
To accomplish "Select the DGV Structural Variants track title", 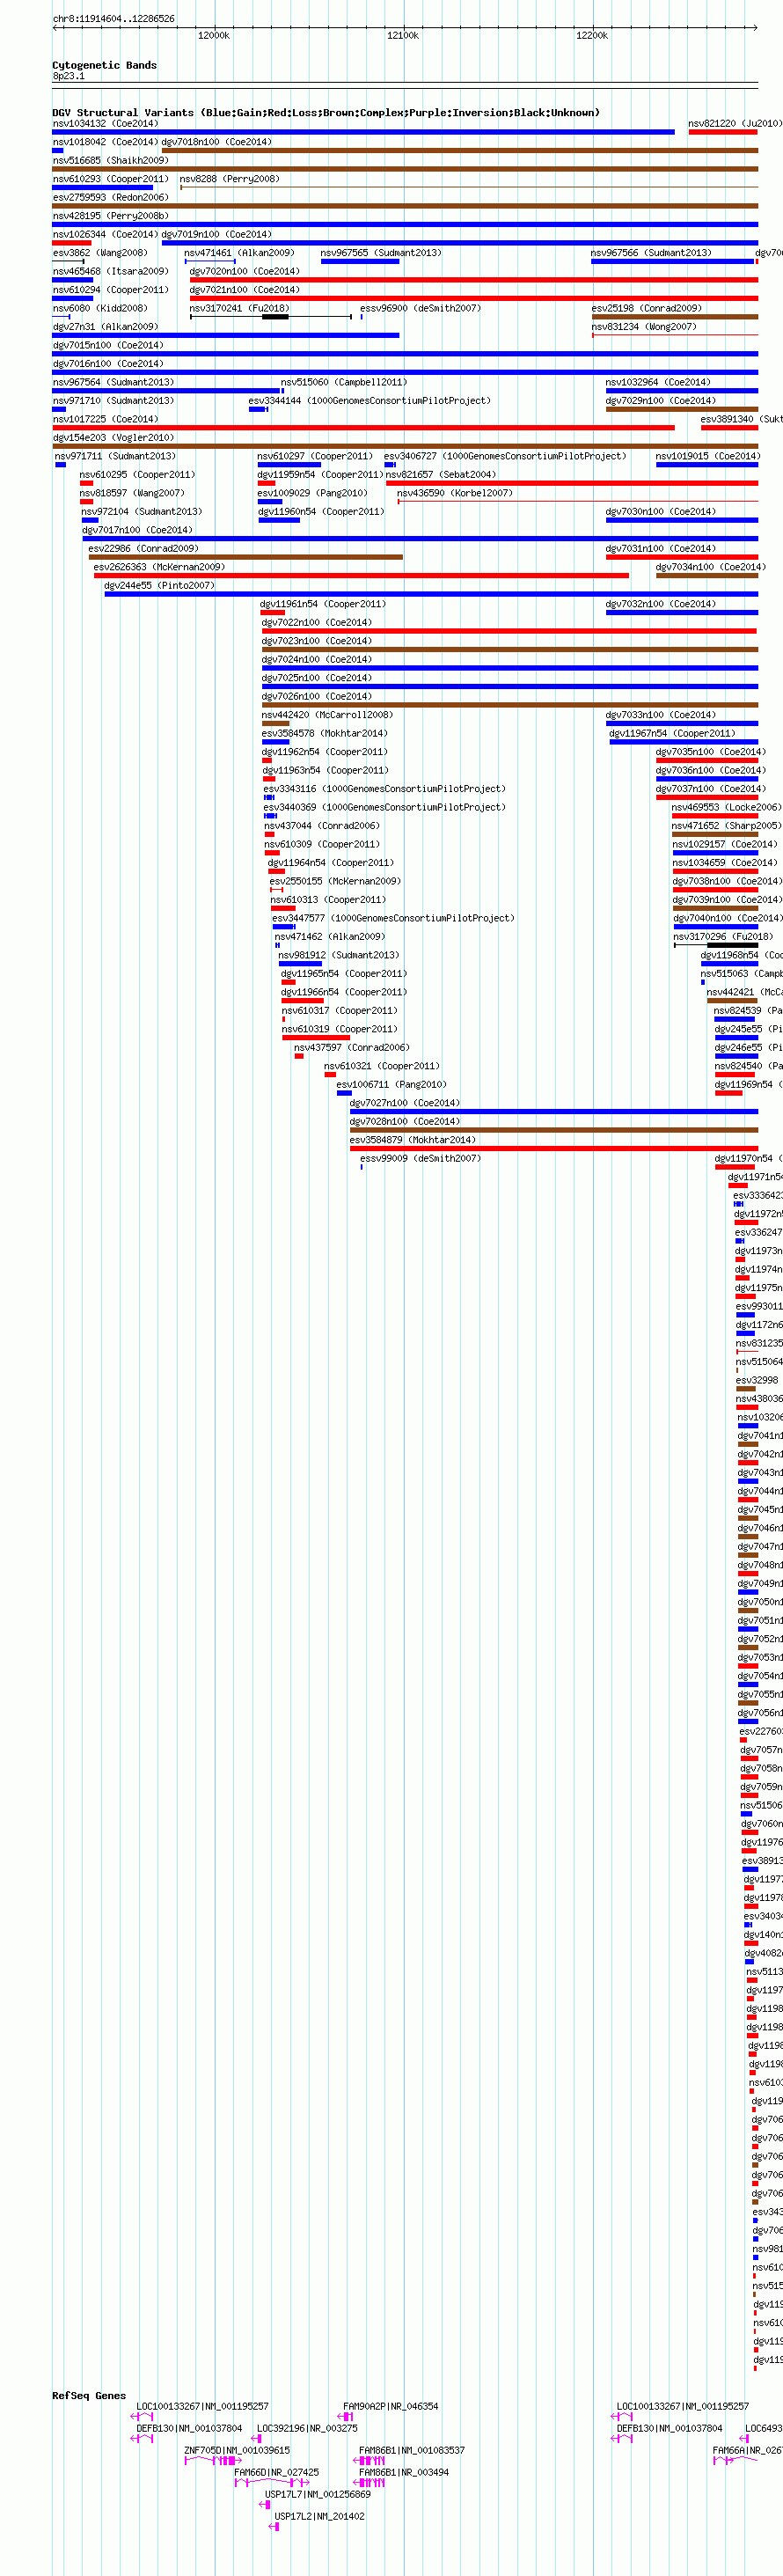I will pyautogui.click(x=326, y=113).
